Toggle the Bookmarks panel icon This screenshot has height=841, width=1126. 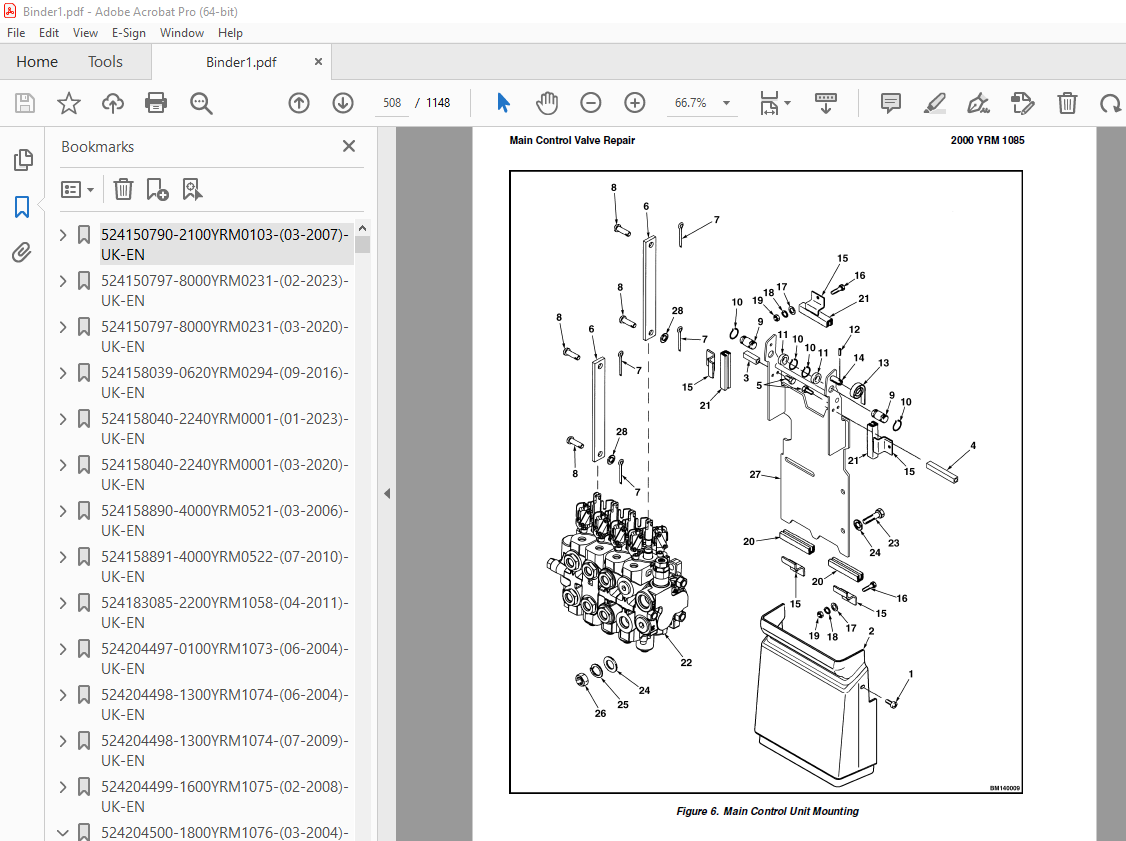coord(22,207)
